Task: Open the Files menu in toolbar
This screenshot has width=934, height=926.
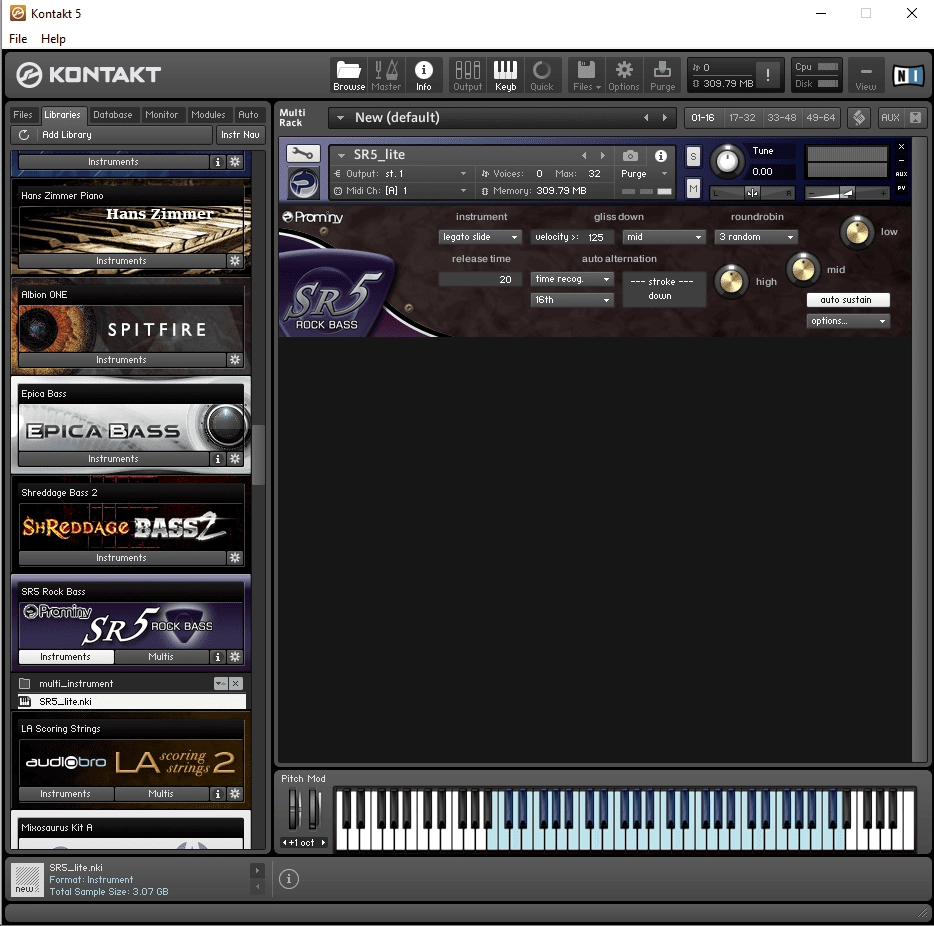Action: tap(587, 76)
